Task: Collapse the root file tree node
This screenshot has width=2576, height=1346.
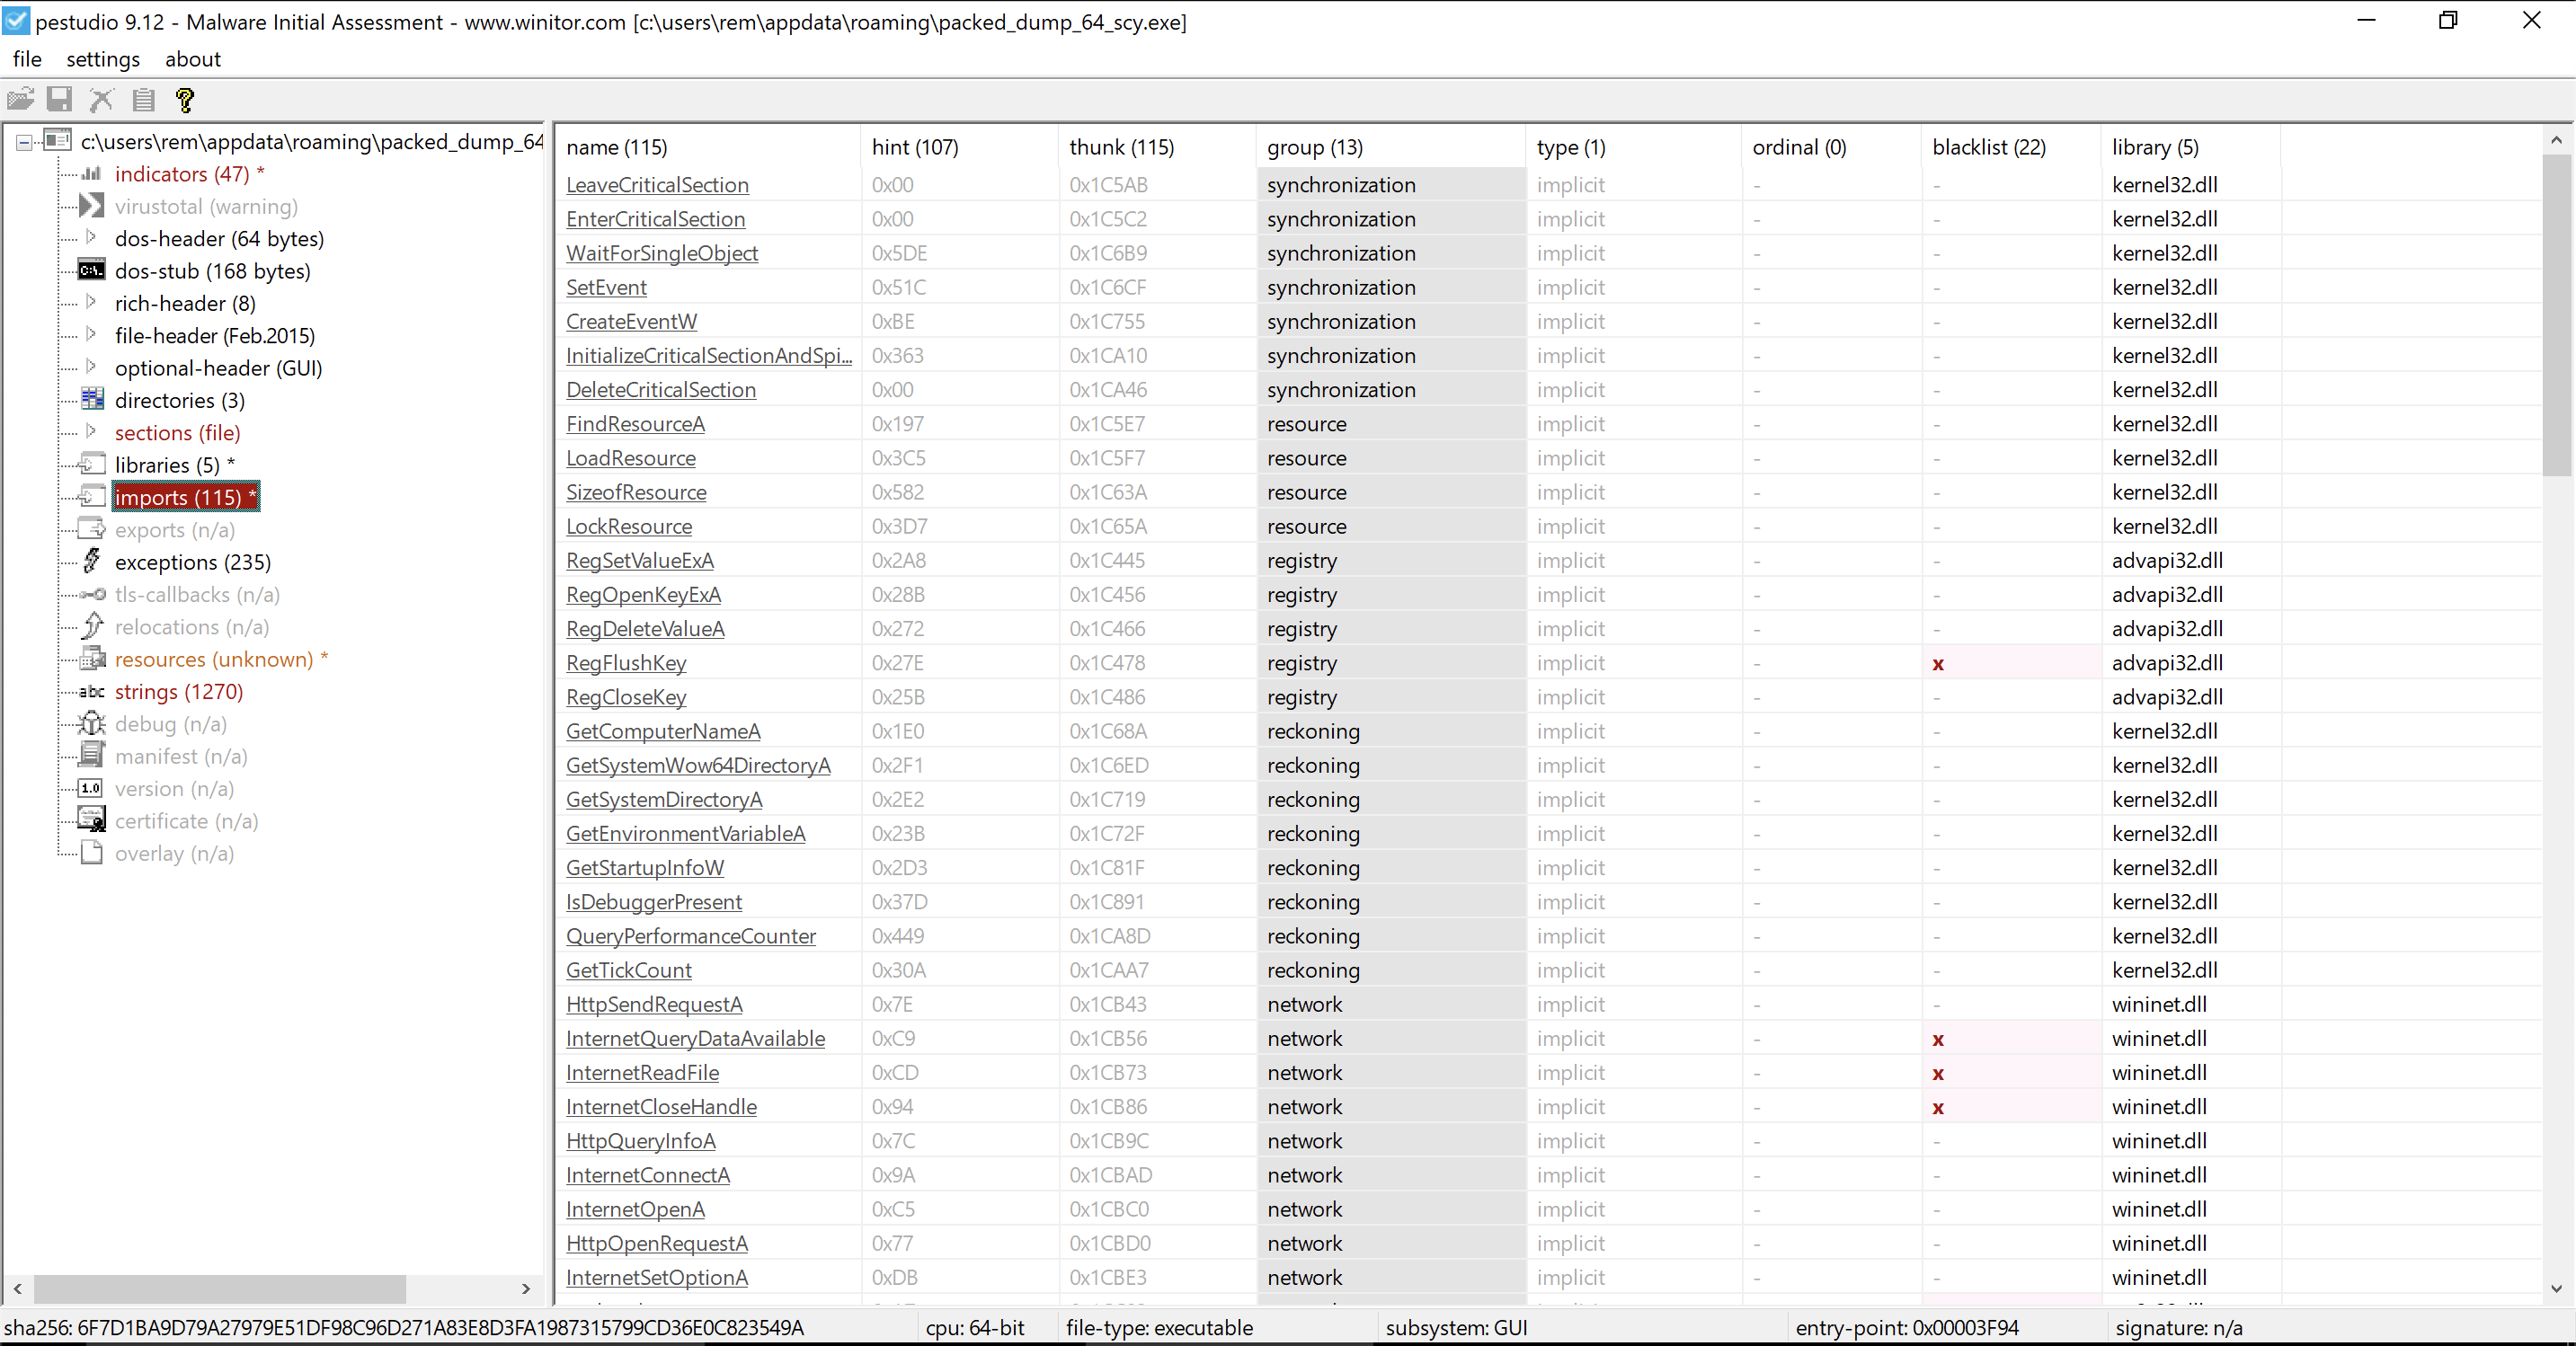Action: point(24,142)
